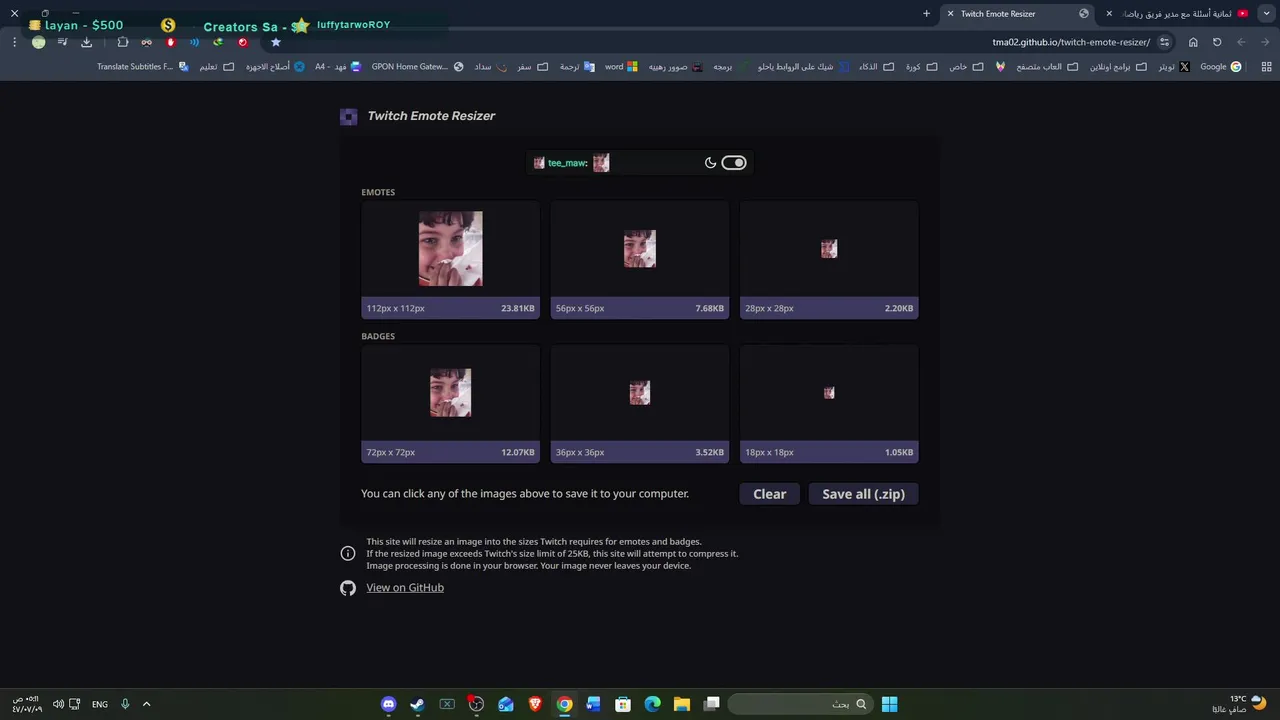Open the apps grid in bookmarks bar
1280x720 pixels.
[1266, 67]
